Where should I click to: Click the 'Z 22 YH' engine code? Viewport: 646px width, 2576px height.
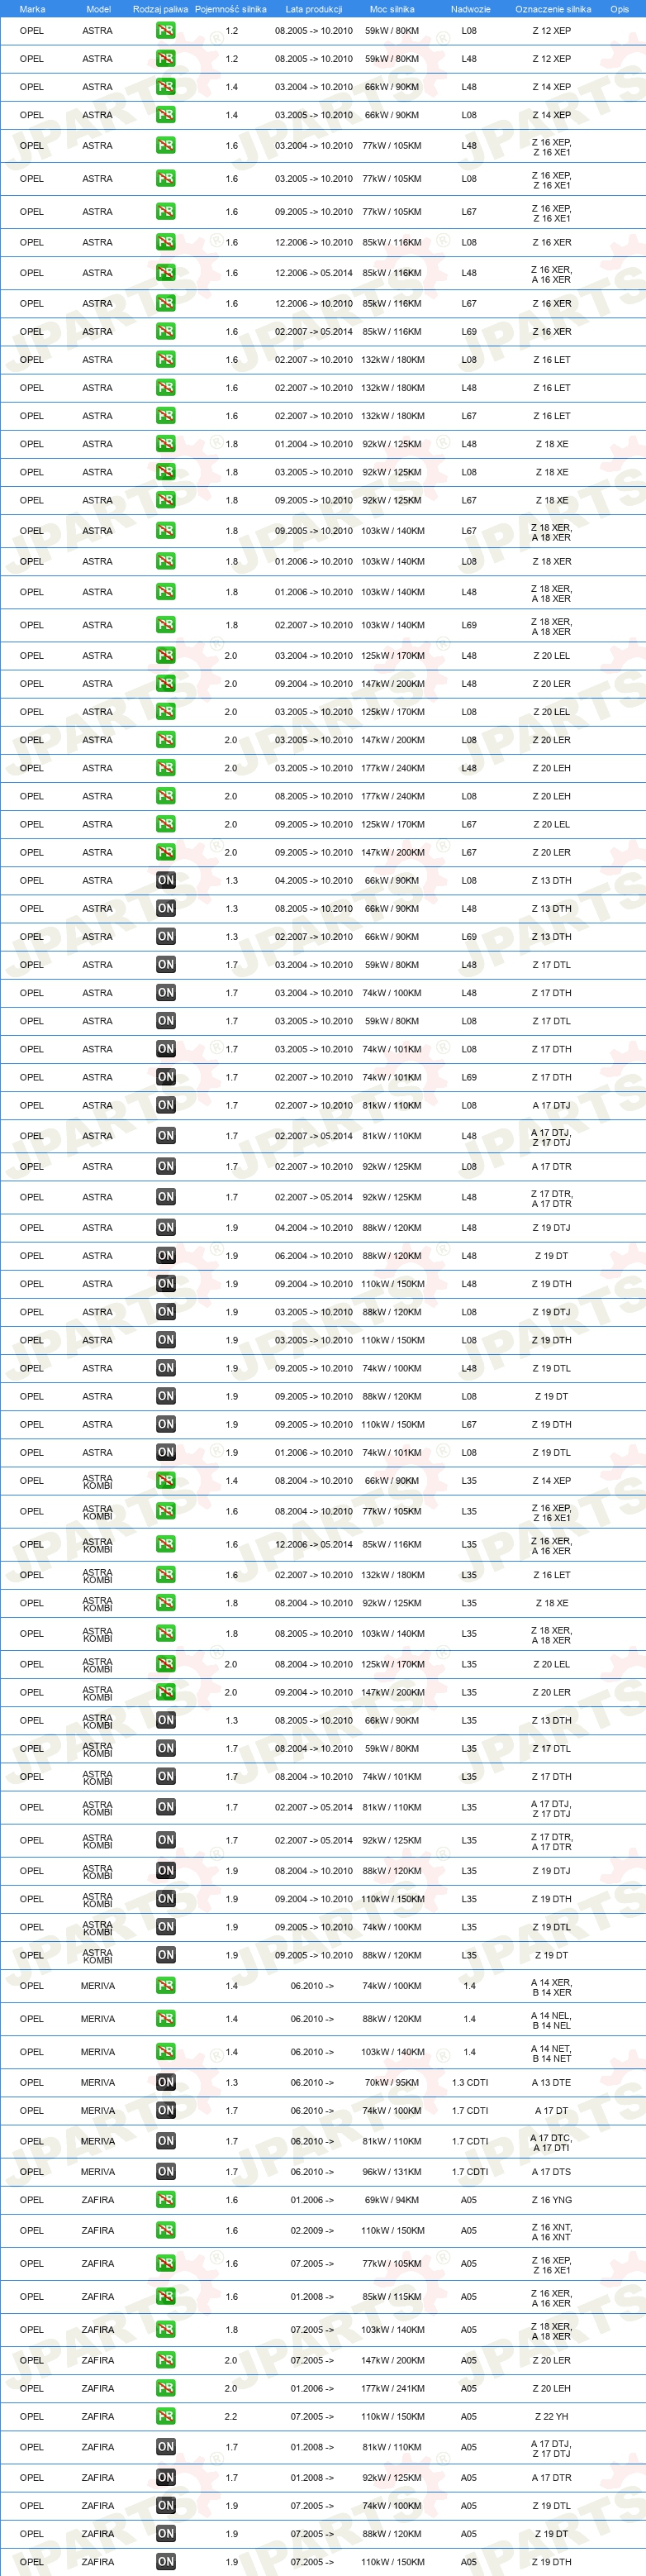(x=552, y=2416)
